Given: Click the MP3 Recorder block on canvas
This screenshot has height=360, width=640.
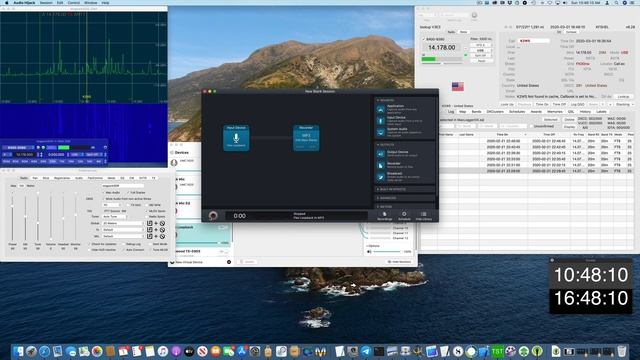Looking at the screenshot, I should tap(306, 138).
